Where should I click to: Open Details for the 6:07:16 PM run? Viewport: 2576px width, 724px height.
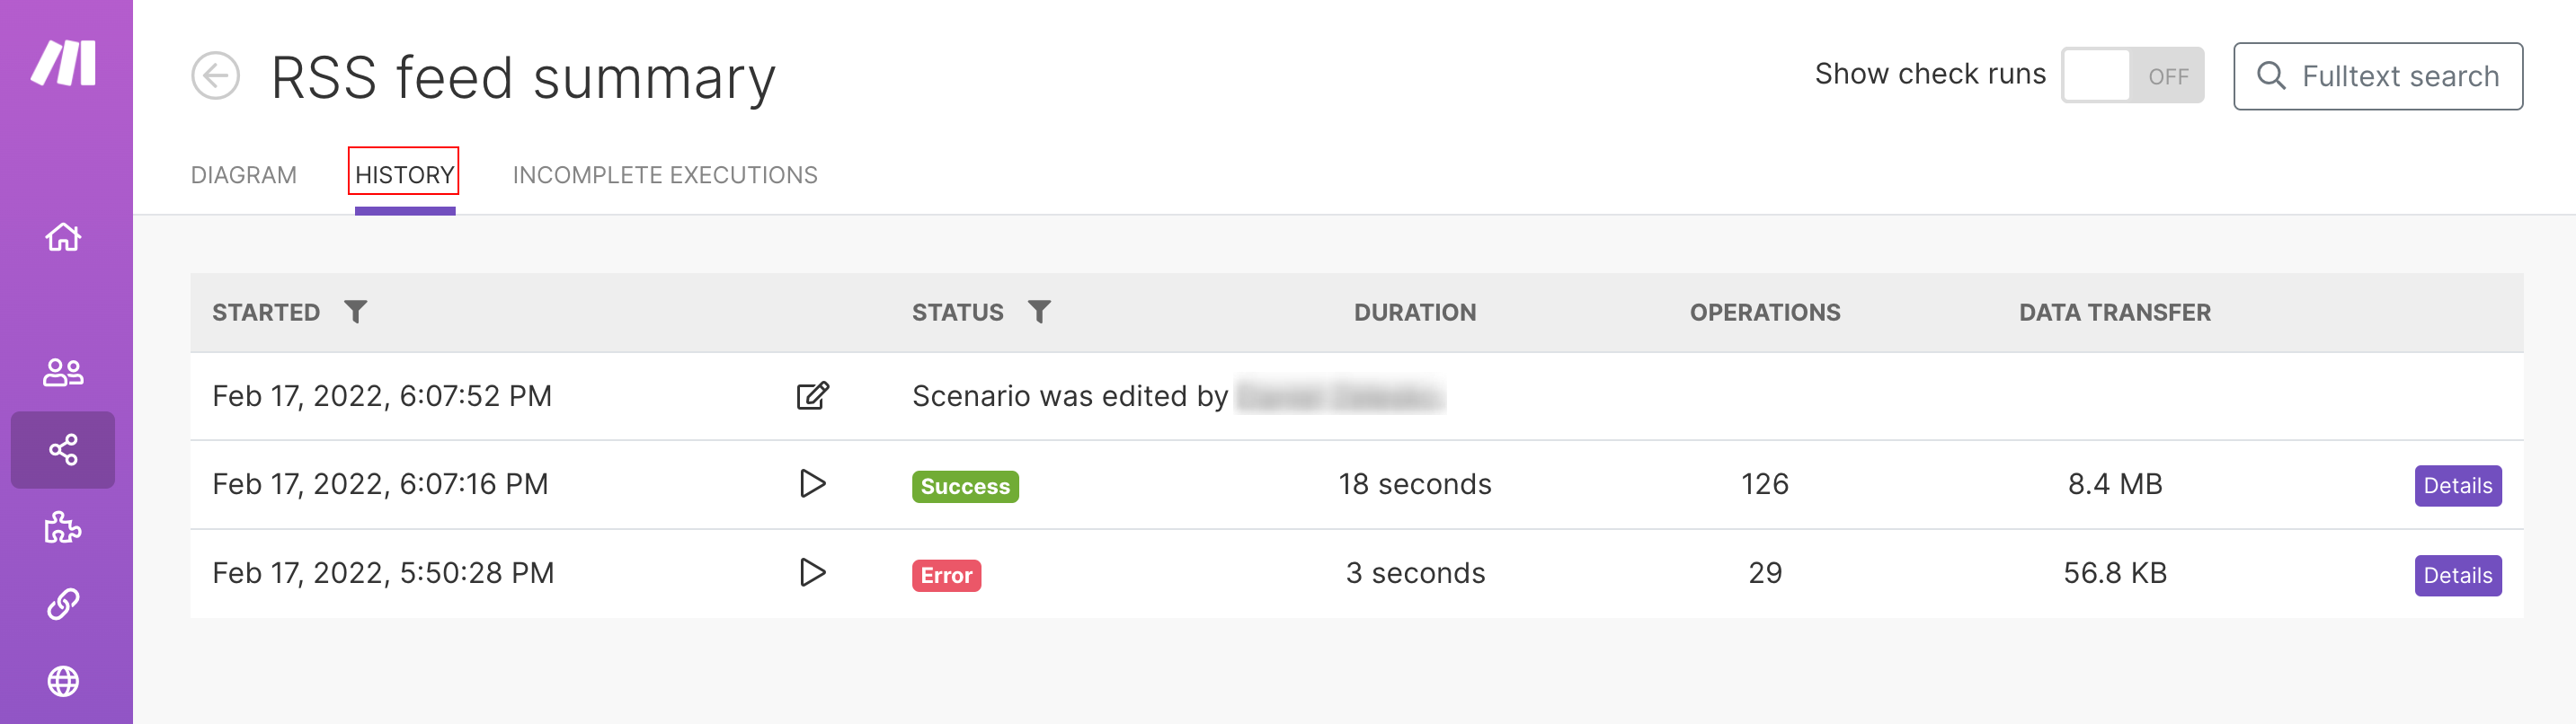coord(2457,486)
